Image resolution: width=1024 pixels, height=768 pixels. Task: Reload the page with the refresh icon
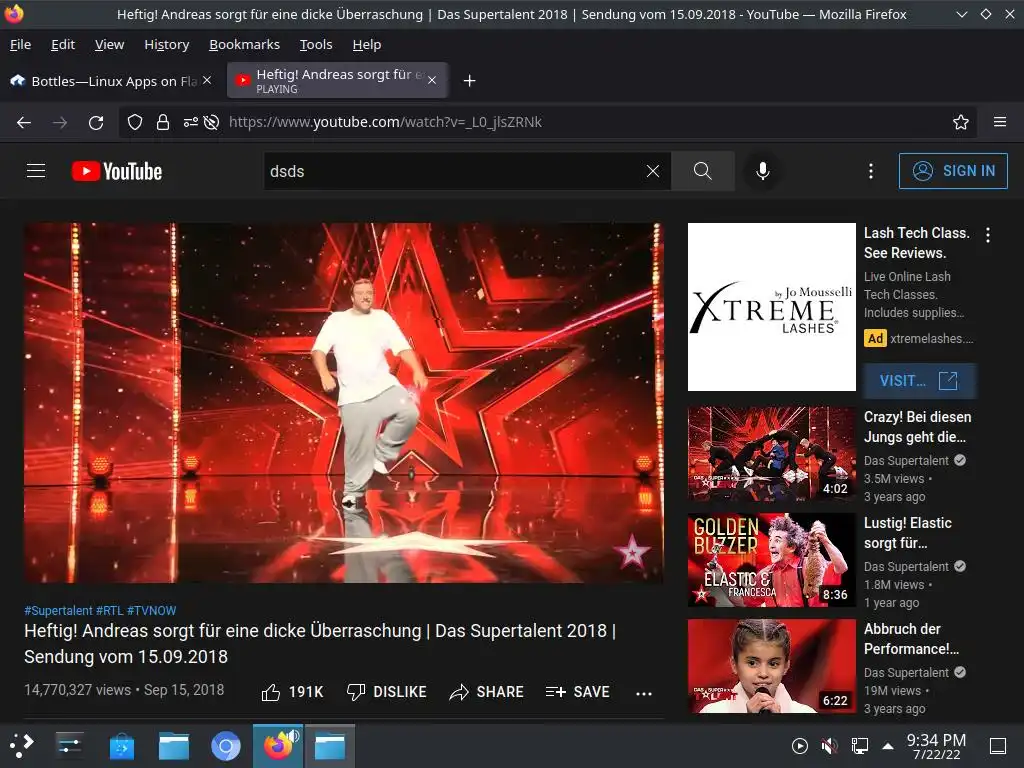[x=96, y=122]
